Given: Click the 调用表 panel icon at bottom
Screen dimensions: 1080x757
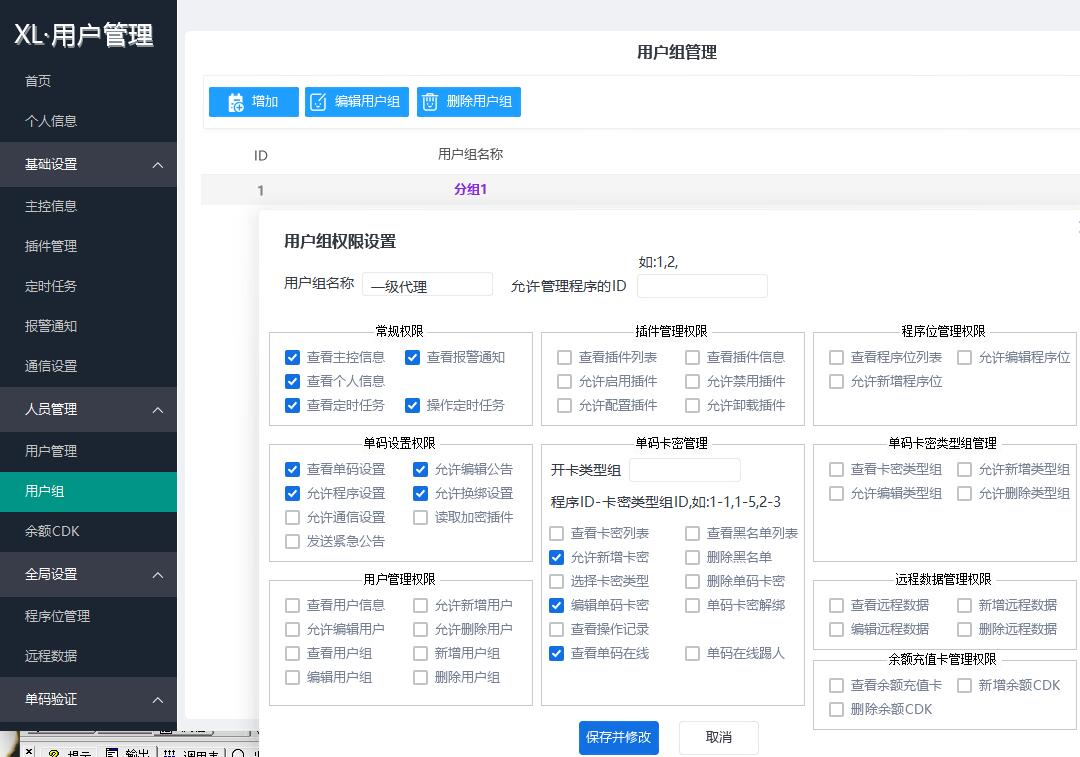Looking at the screenshot, I should click(x=168, y=752).
